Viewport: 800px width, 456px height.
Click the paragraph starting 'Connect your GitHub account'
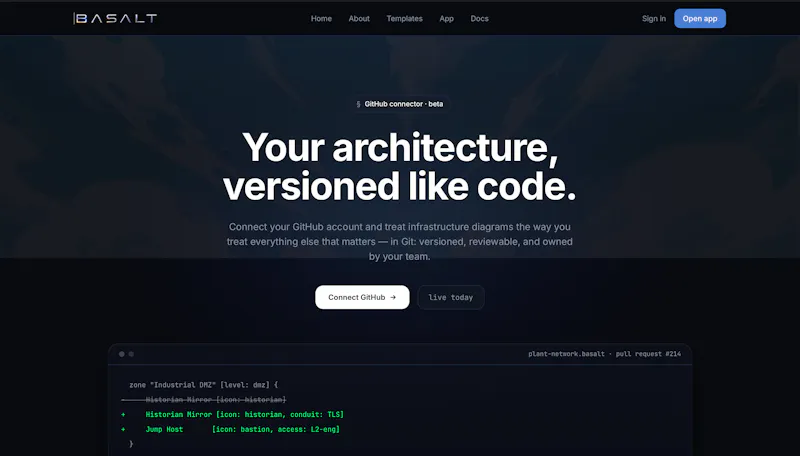(400, 241)
